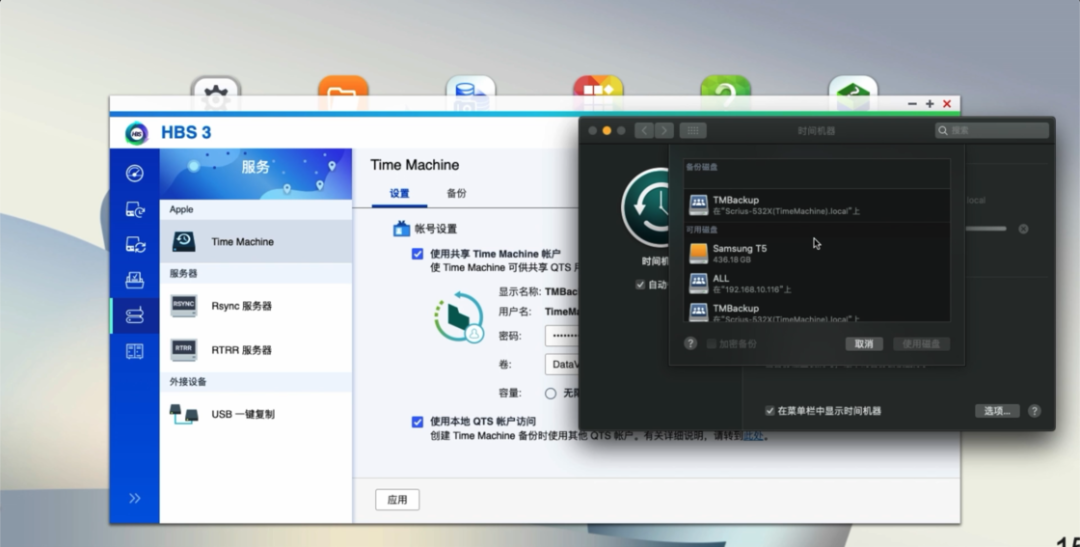Click the RSYNC server icon
This screenshot has height=547, width=1080.
(183, 306)
